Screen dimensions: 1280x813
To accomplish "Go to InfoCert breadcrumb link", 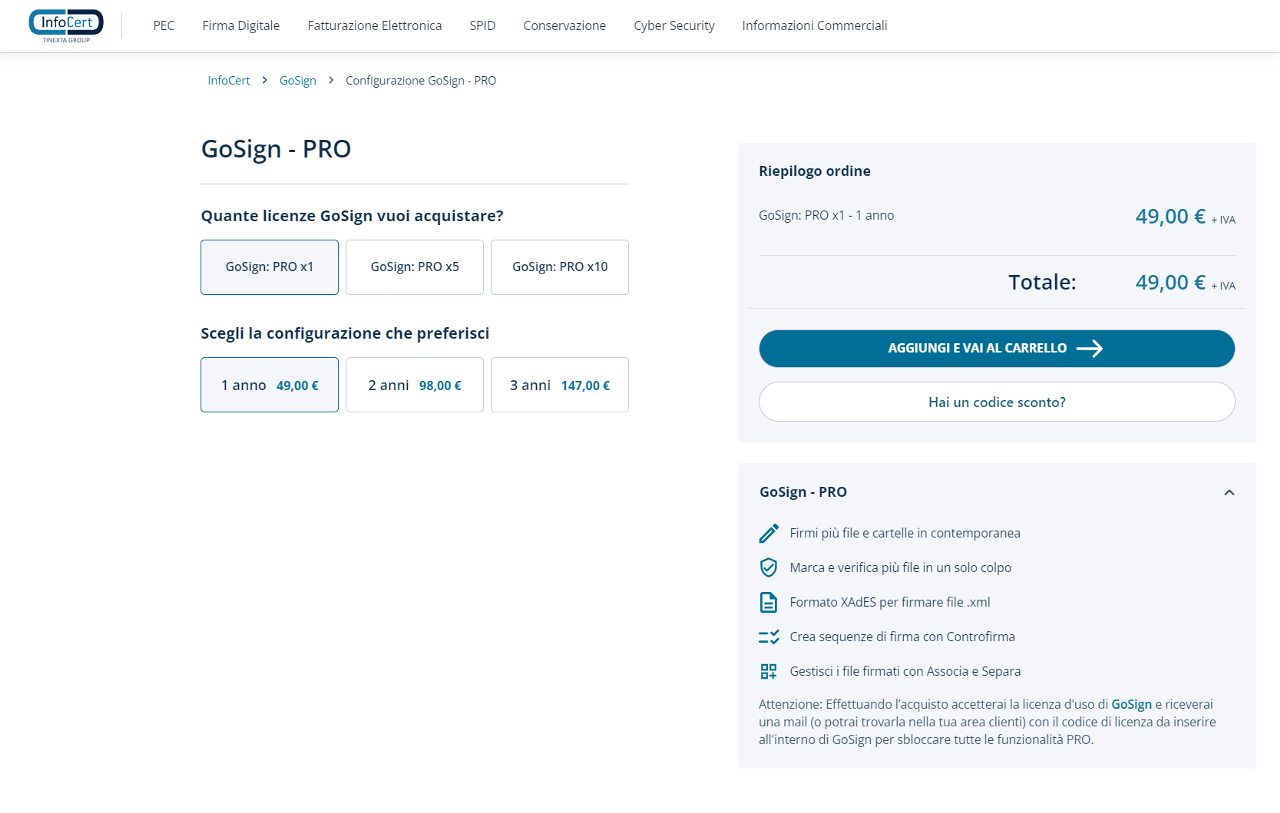I will click(229, 80).
